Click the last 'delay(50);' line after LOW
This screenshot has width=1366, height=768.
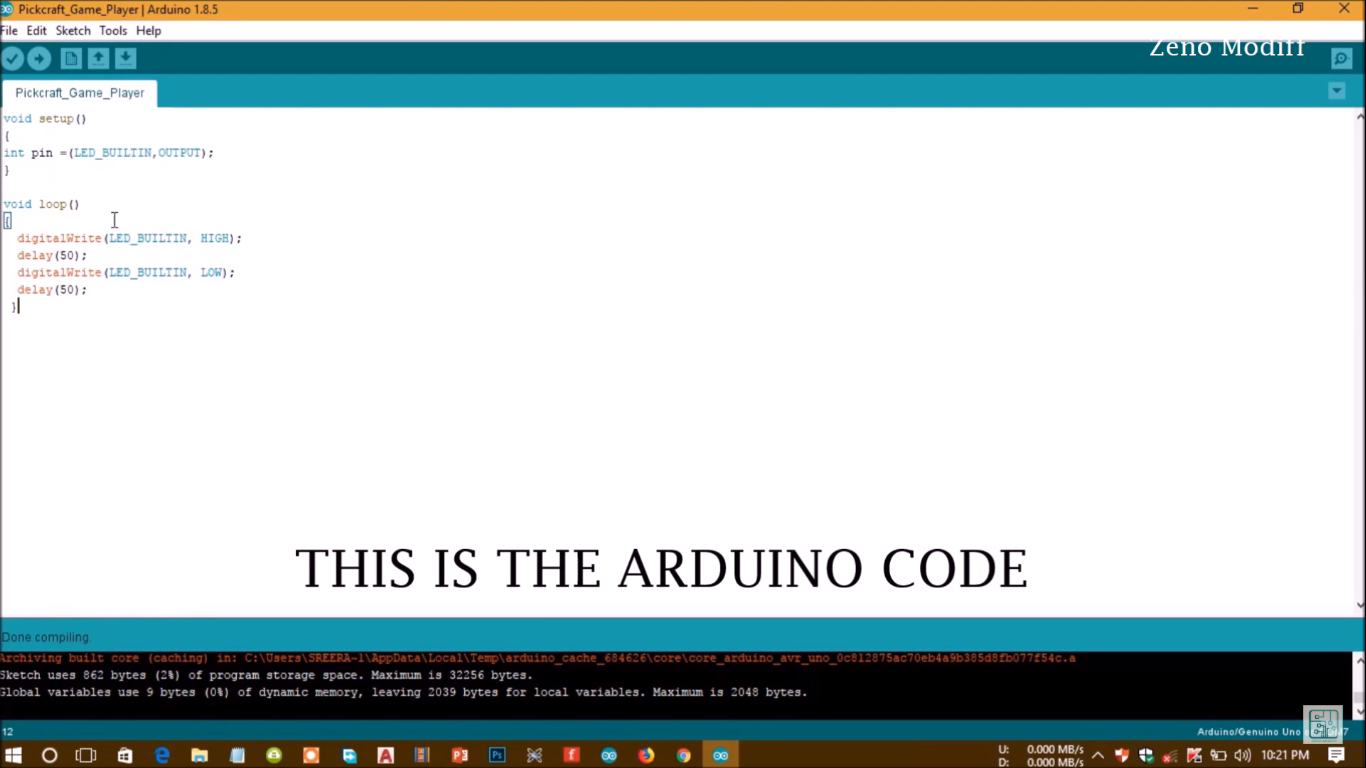point(52,290)
